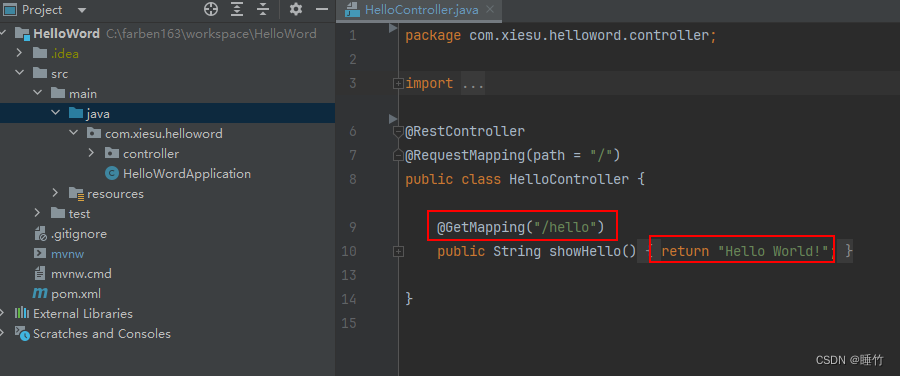Click the External Libraries icon
Screen dimensions: 900x376
(22, 313)
